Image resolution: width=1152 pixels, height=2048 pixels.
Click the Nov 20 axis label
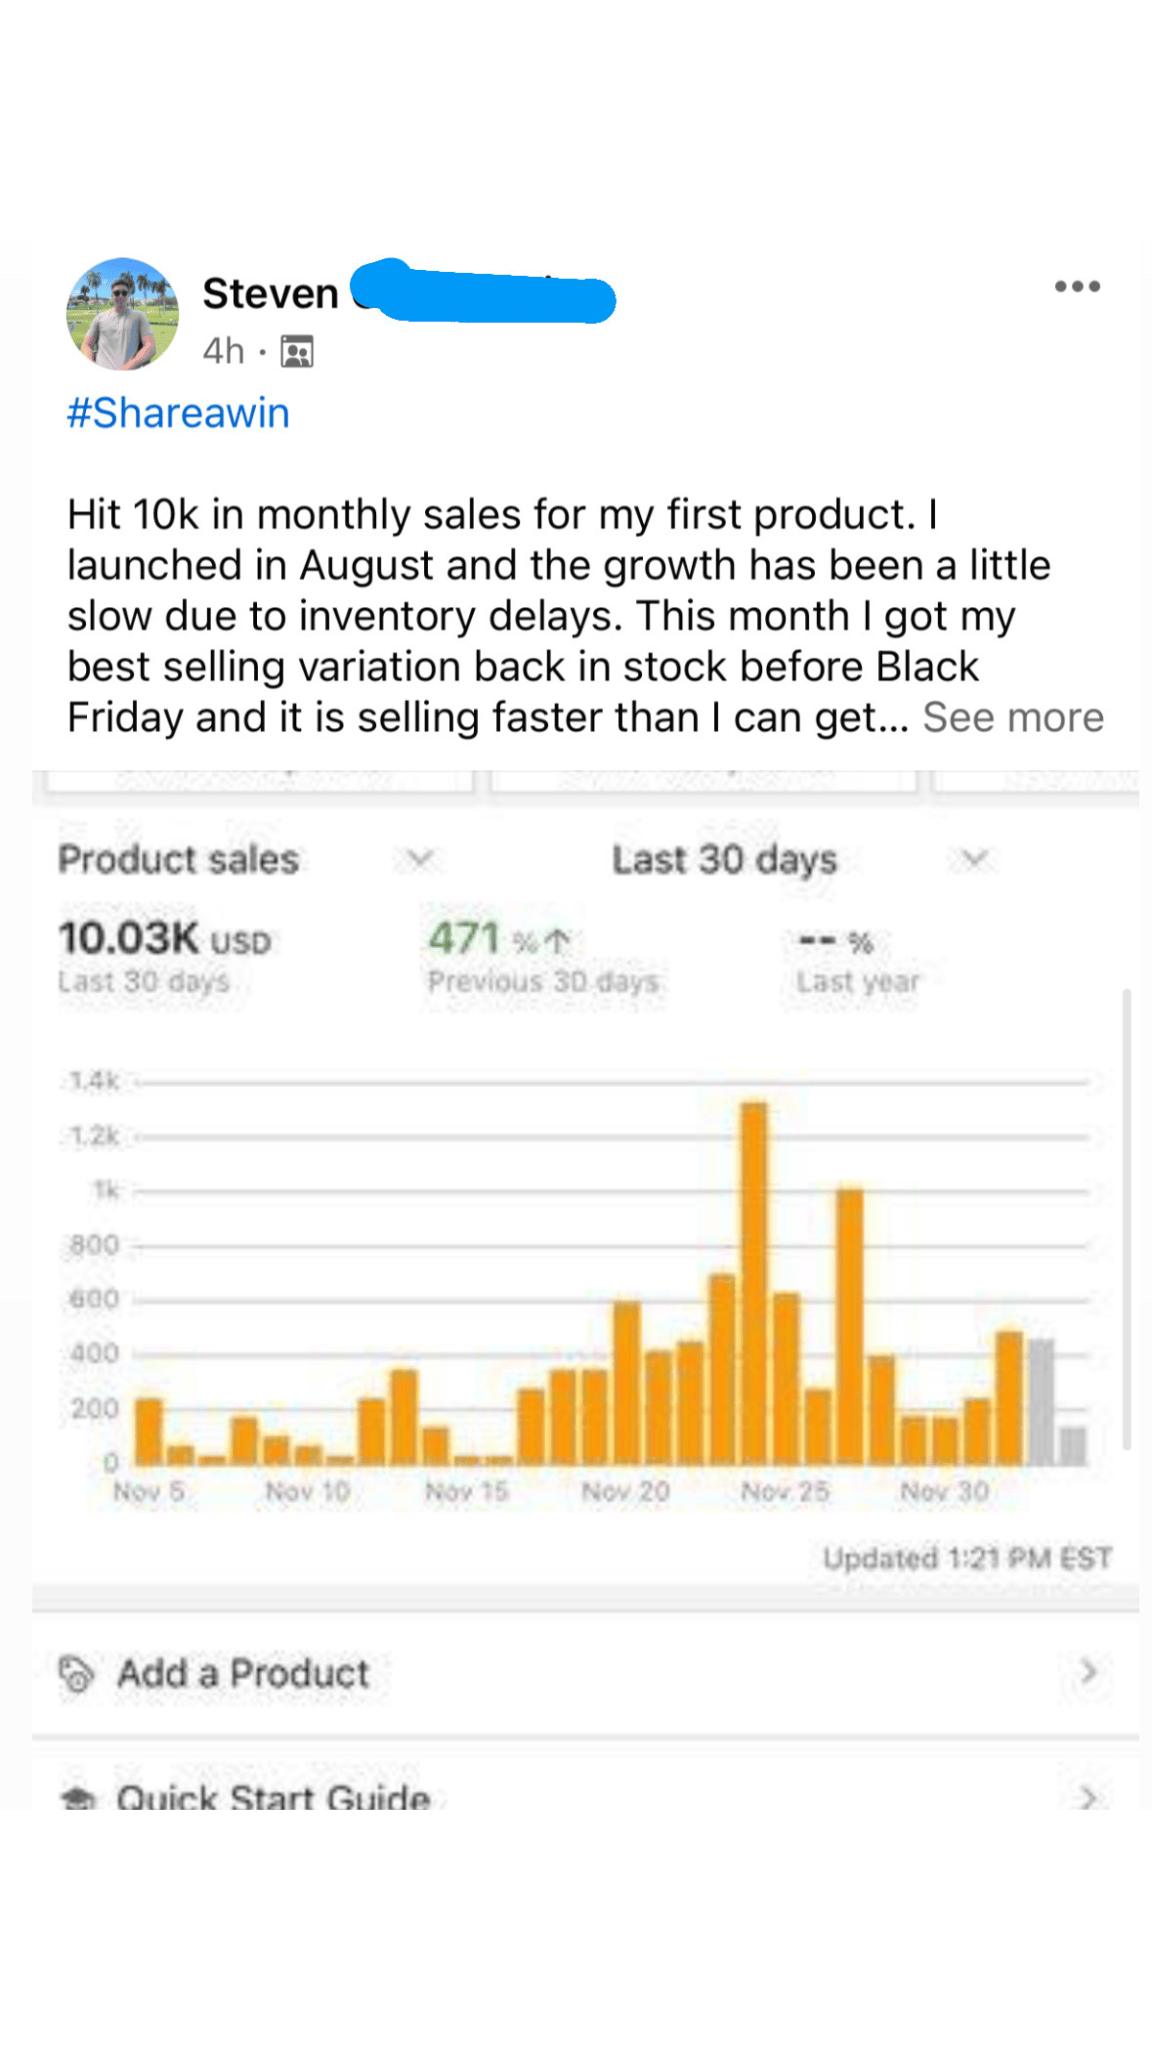coord(626,1491)
